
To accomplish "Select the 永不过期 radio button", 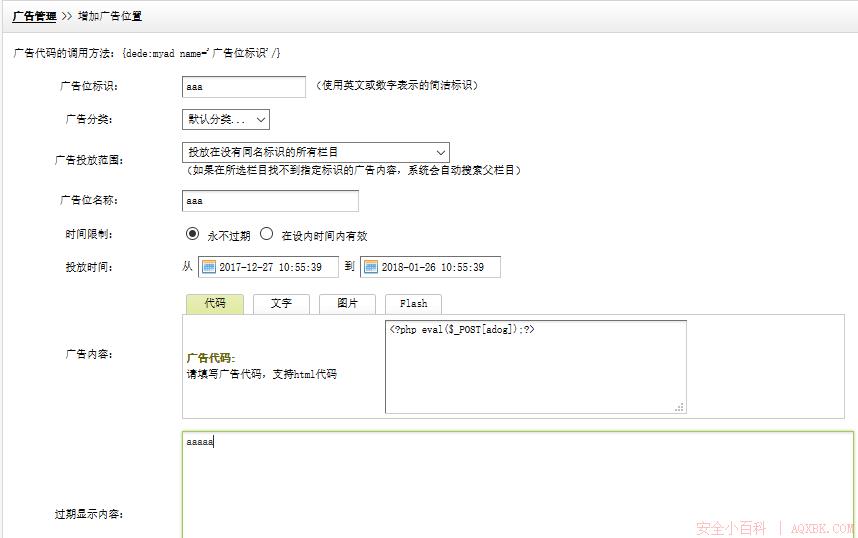I will tap(192, 234).
